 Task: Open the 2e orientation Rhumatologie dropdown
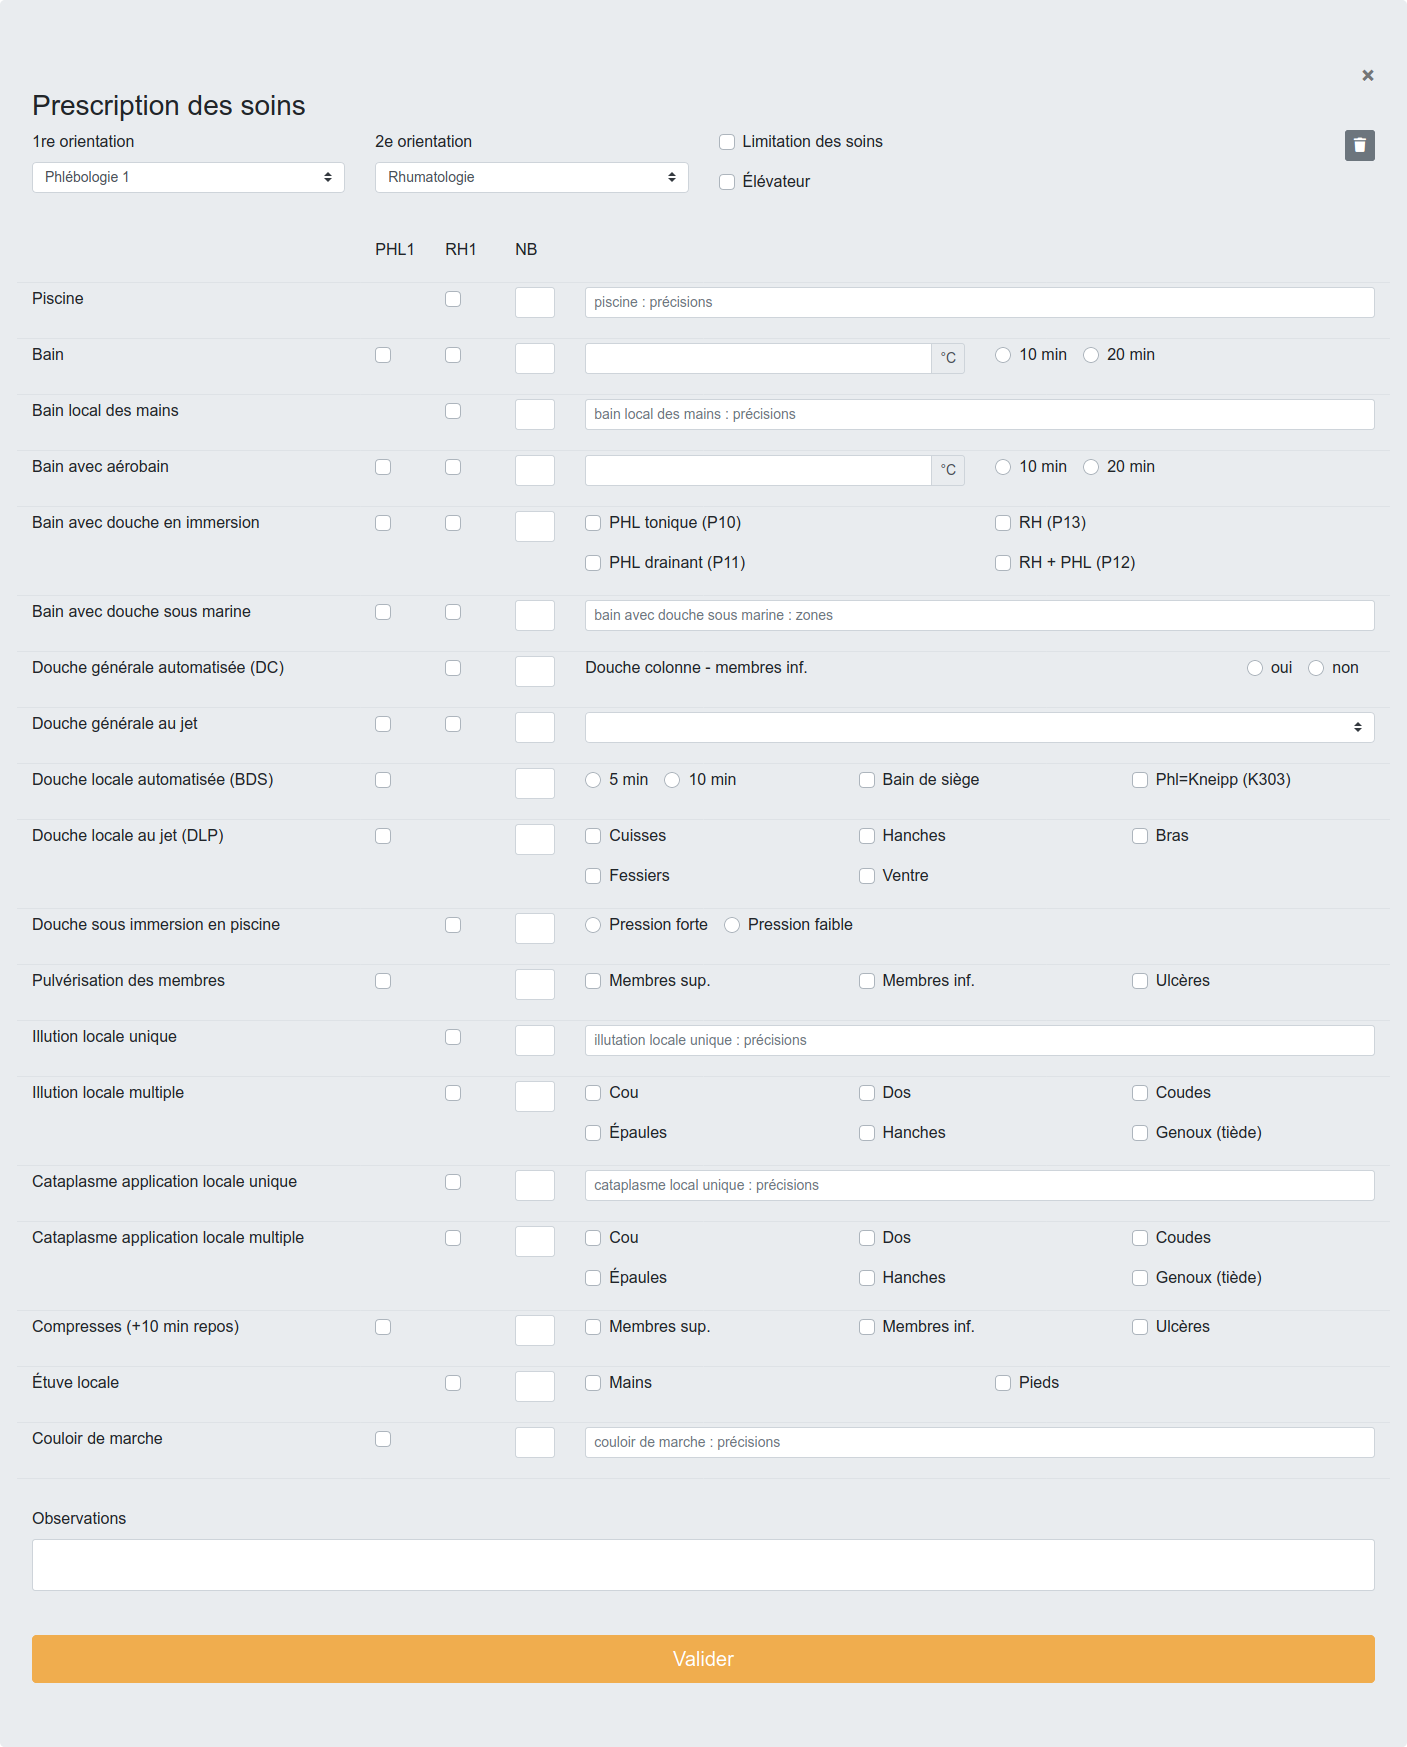[x=531, y=177]
